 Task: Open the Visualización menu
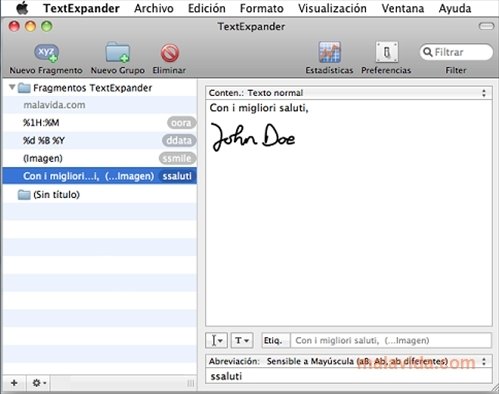[x=332, y=8]
